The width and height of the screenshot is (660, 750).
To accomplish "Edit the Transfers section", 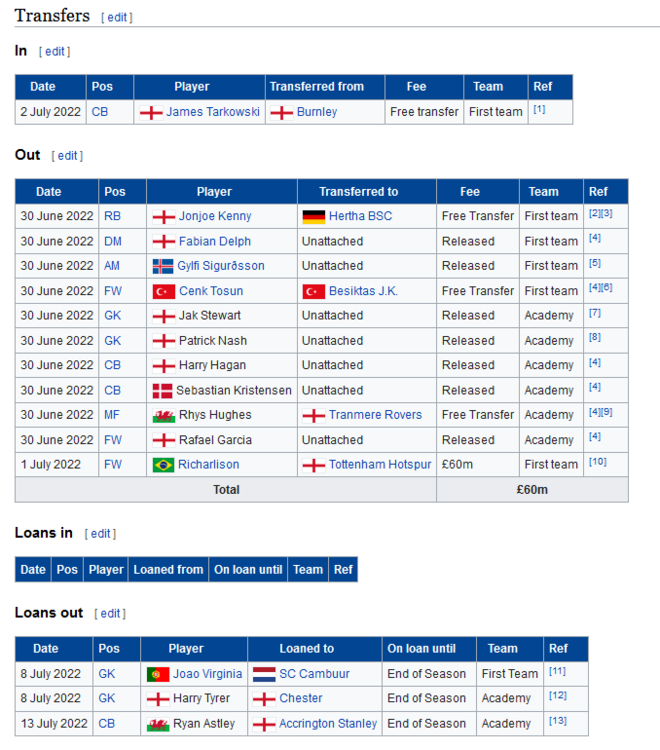I will pyautogui.click(x=117, y=17).
